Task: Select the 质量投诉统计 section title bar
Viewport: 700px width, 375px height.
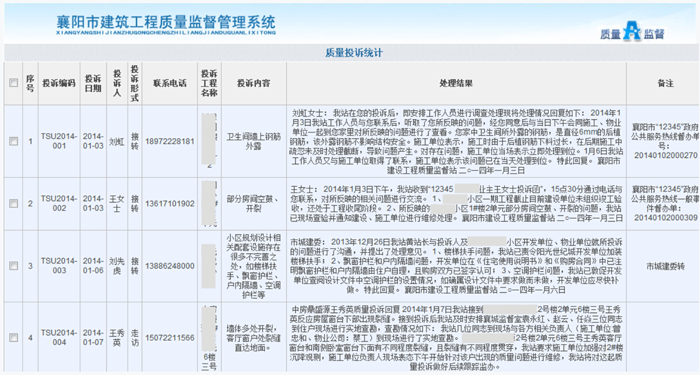Action: coord(354,53)
